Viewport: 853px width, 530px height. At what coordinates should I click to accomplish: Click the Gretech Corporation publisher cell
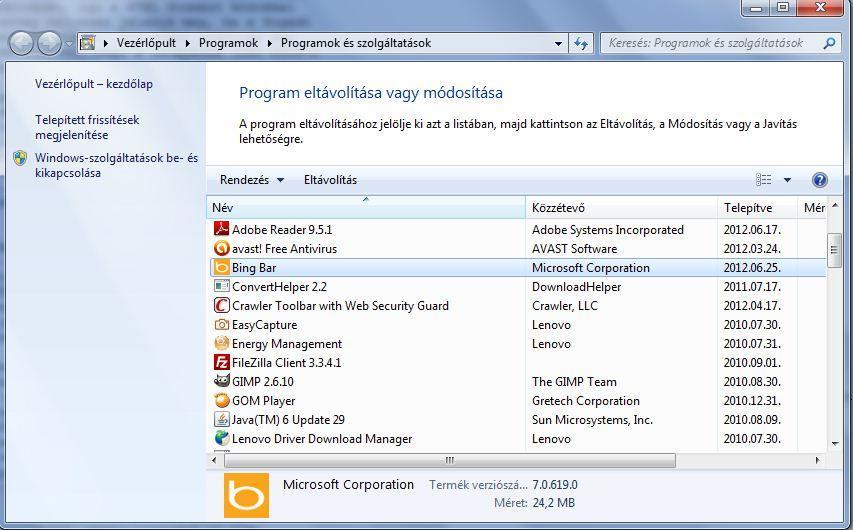click(x=586, y=400)
